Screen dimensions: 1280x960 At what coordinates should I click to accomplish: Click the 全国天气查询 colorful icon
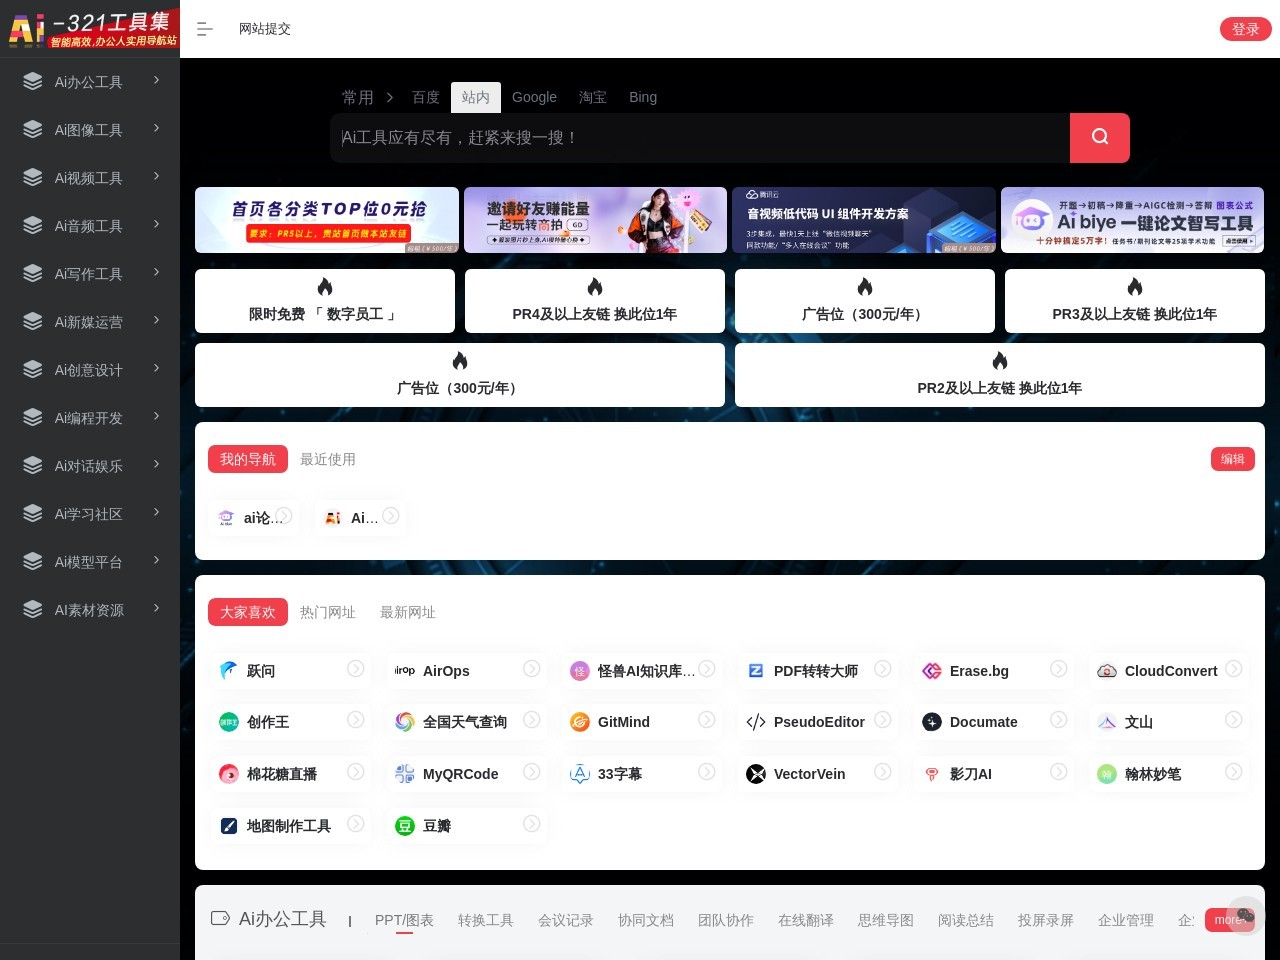pyautogui.click(x=405, y=722)
